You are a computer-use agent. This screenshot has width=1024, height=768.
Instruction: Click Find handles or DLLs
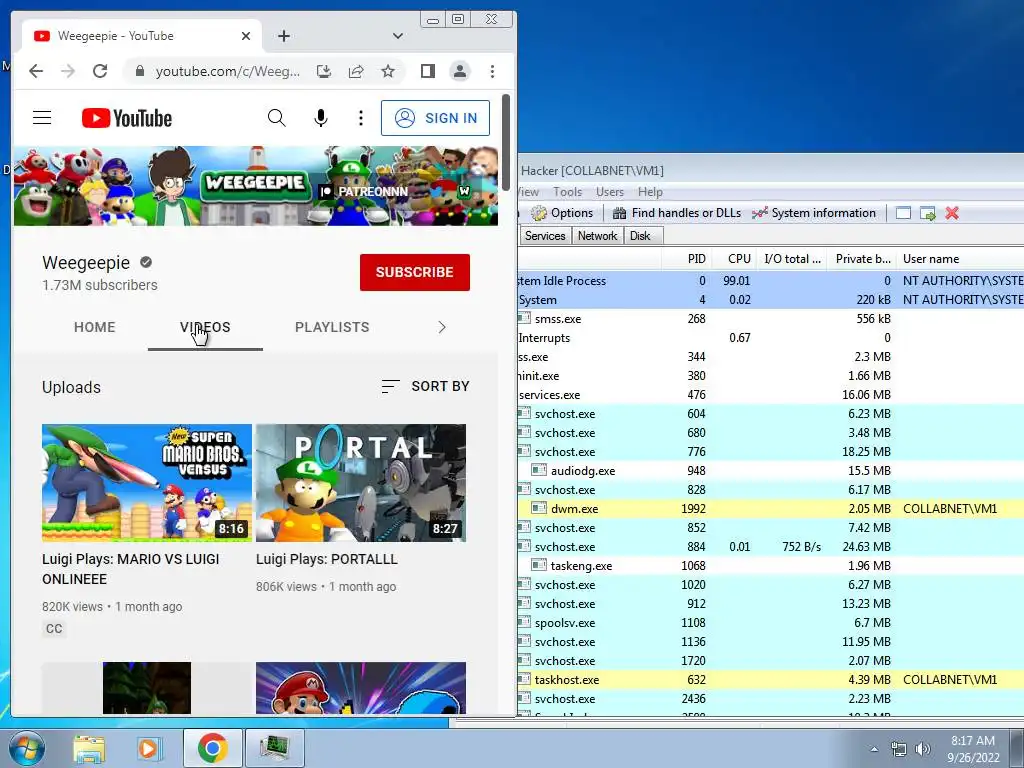click(676, 213)
